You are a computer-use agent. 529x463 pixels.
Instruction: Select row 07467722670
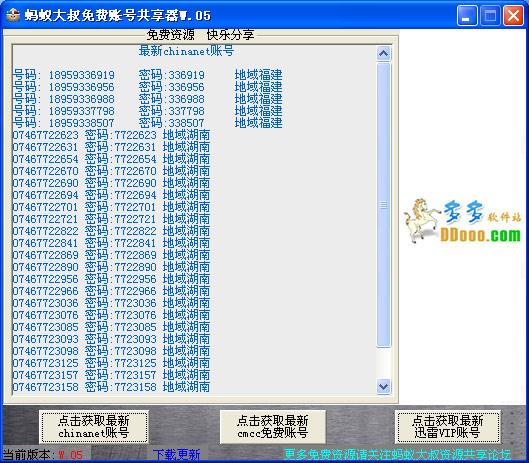tap(111, 171)
